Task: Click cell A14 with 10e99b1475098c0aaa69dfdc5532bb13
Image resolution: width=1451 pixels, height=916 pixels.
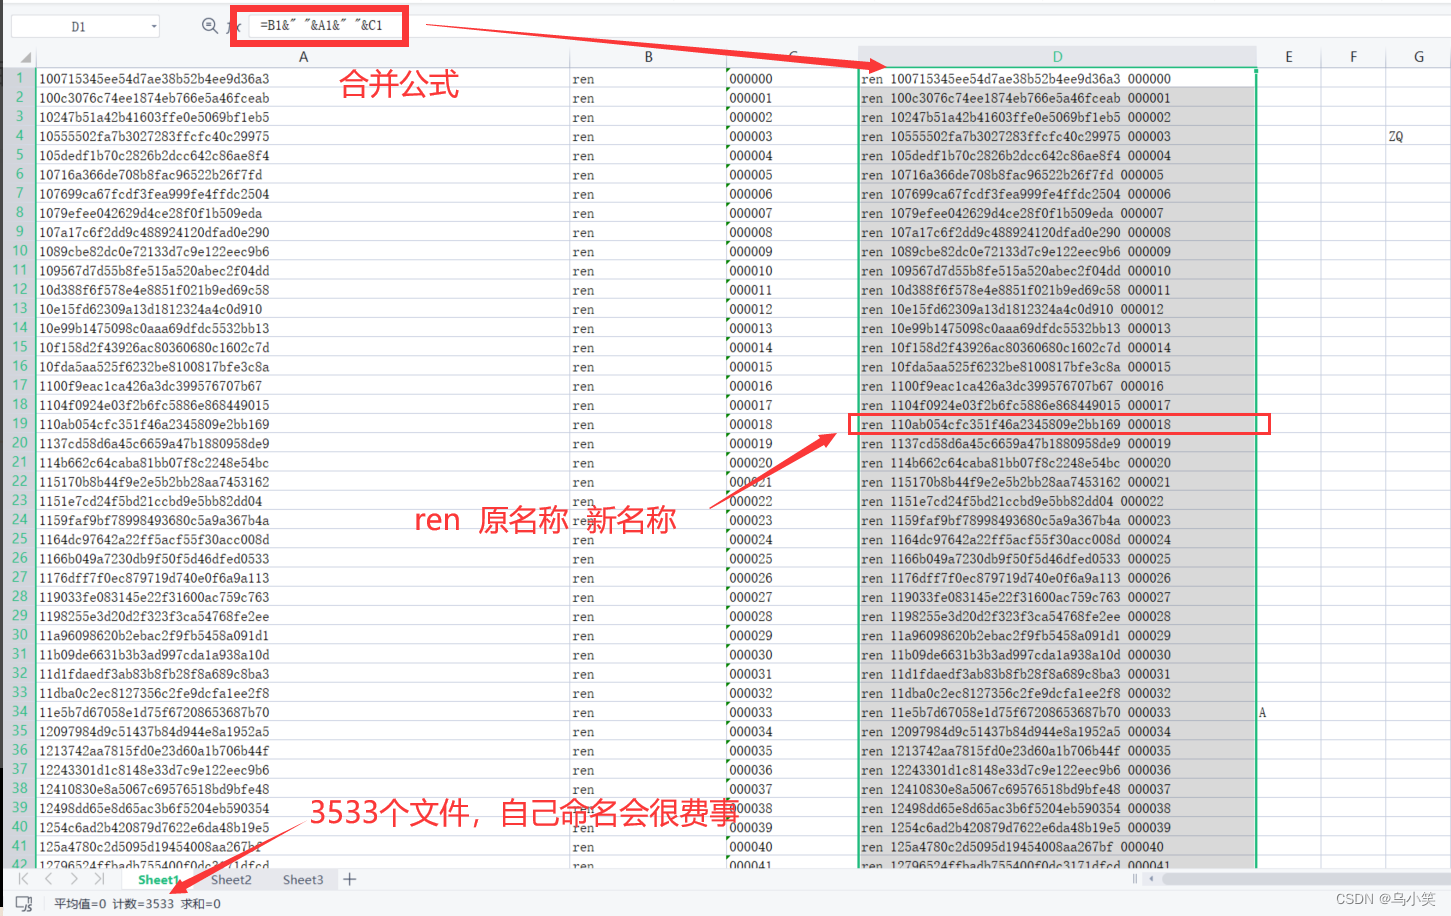Action: click(x=303, y=328)
